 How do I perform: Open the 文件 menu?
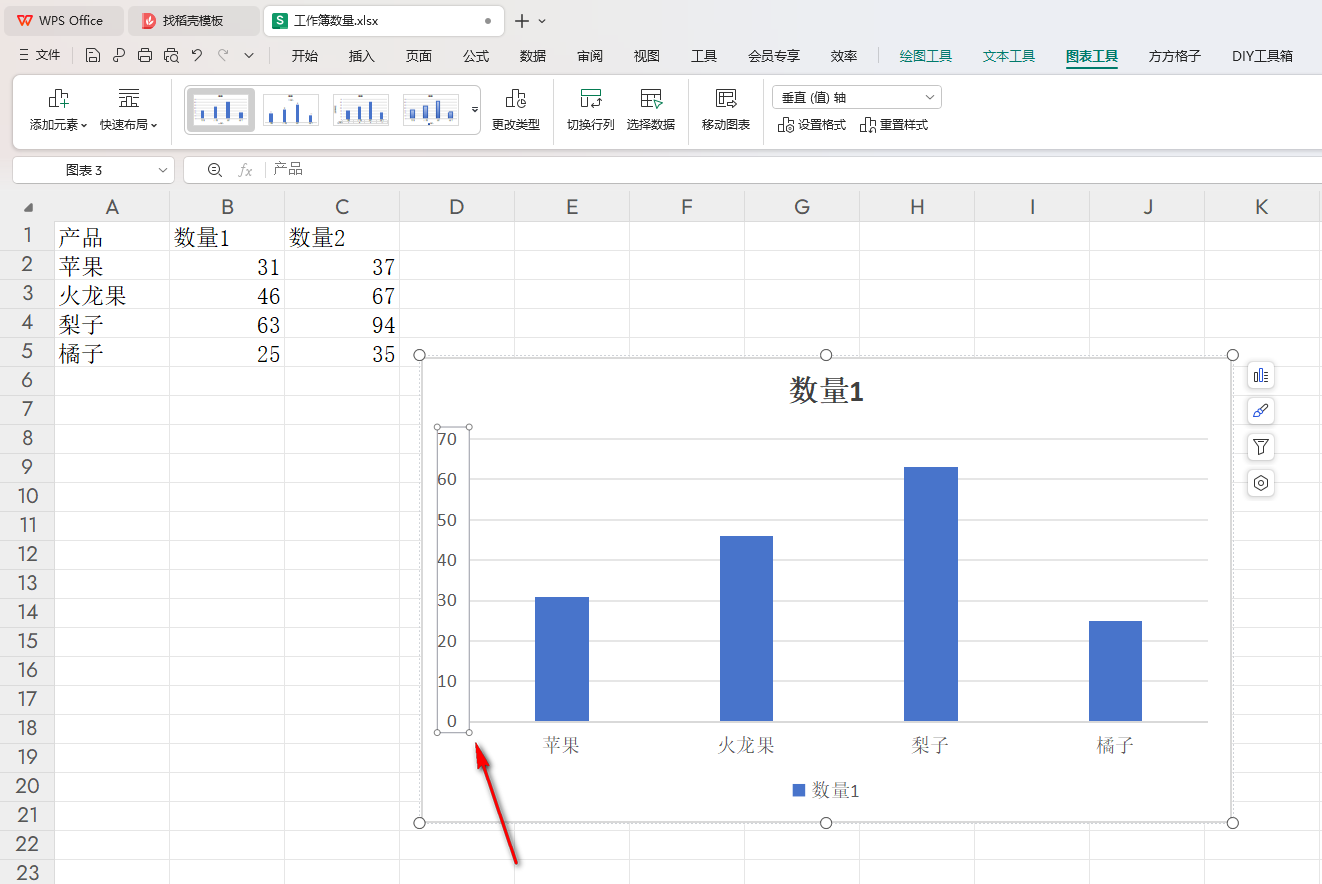(x=40, y=56)
